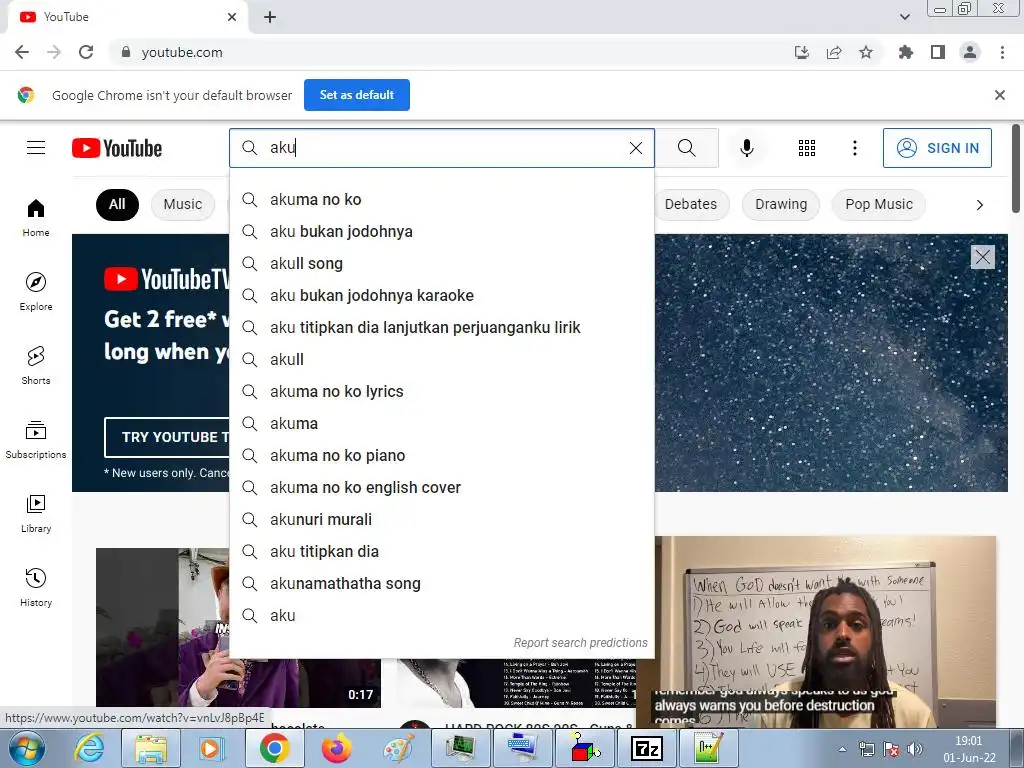Screen dimensions: 1024x768
Task: Expand the tab search dropdown arrow
Action: tap(905, 17)
